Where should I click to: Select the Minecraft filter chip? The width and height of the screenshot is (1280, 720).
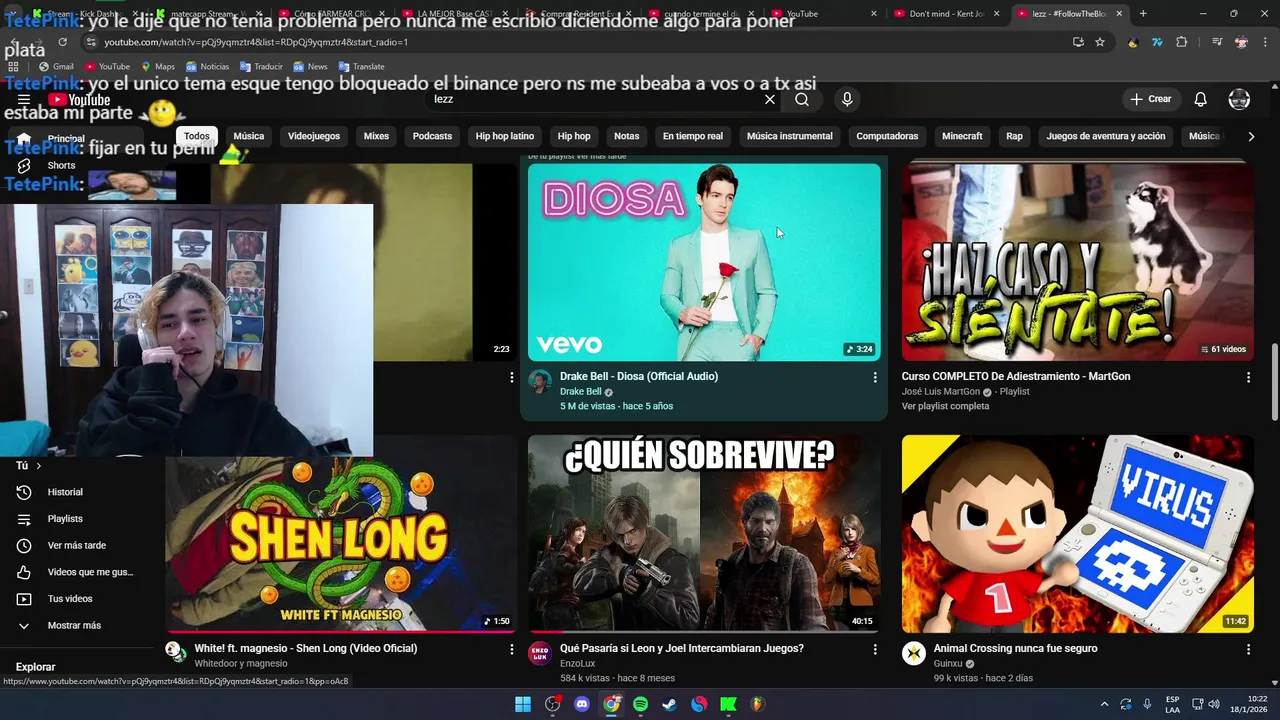[x=962, y=136]
